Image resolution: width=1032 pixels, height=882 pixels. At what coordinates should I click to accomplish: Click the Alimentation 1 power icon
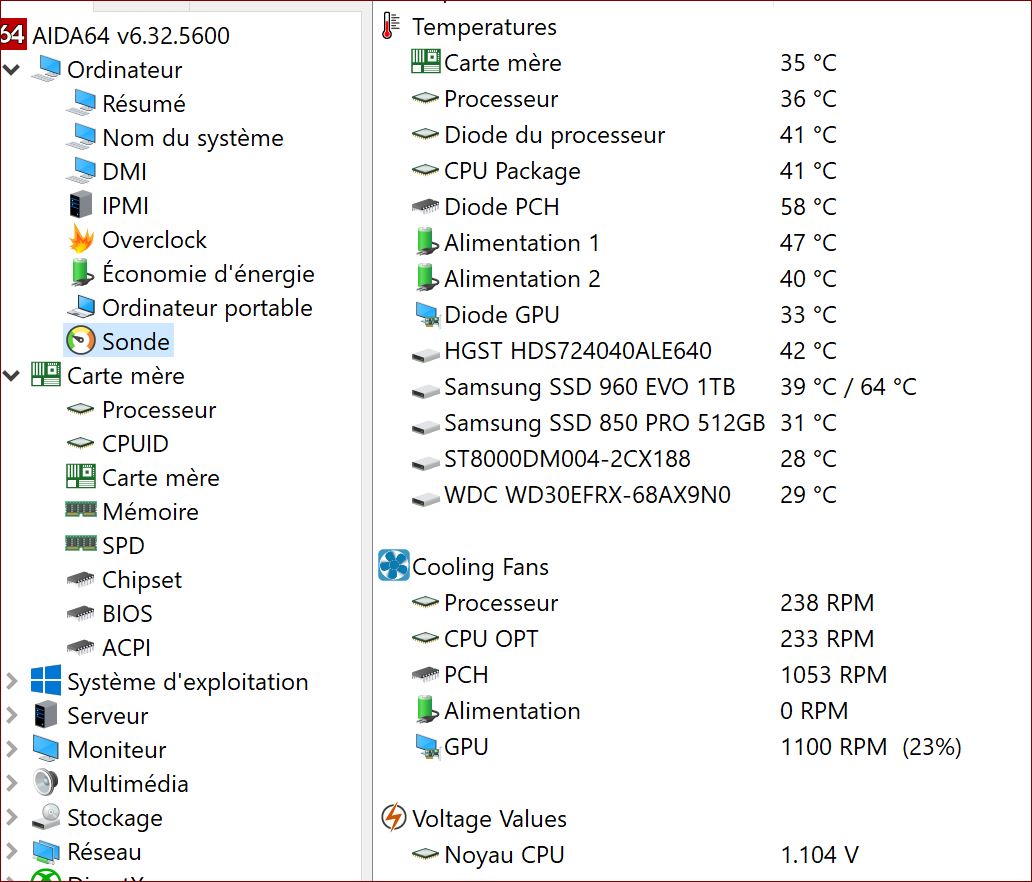(x=427, y=242)
